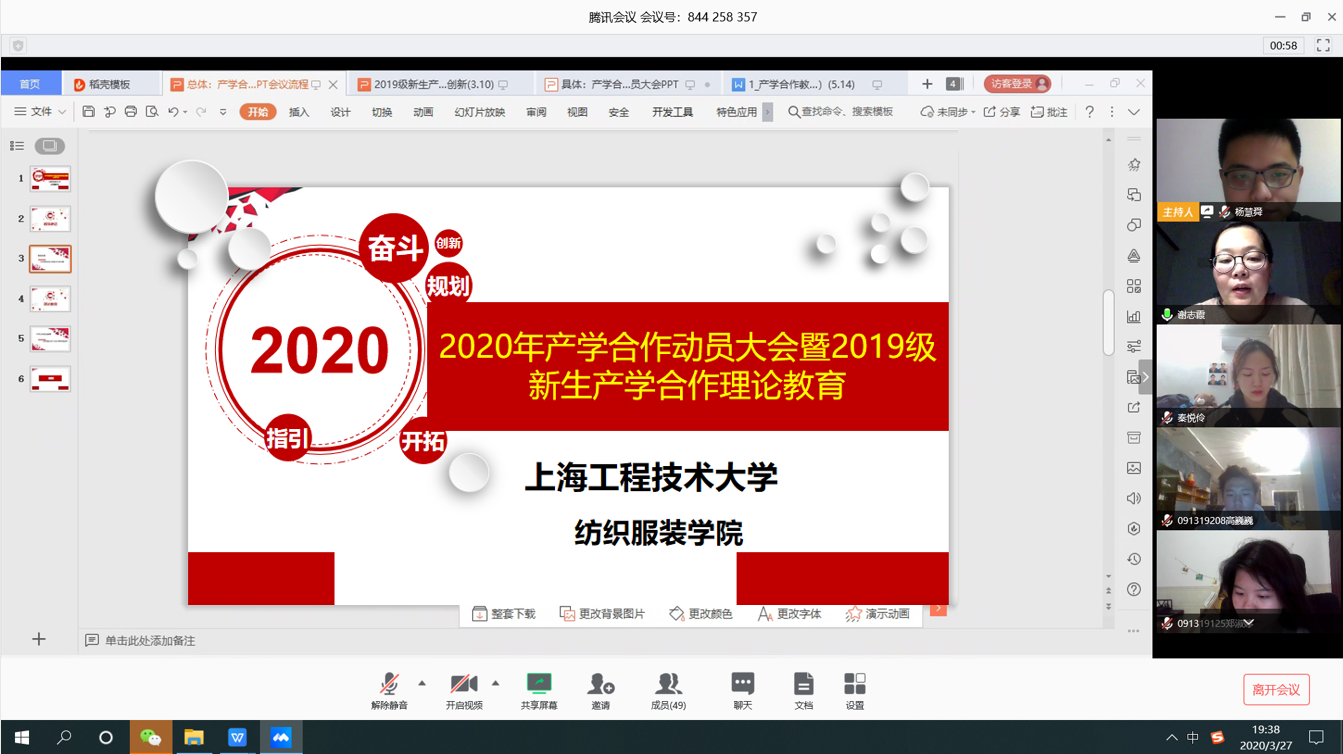Screen dimensions: 1343x754
Task: Open the 文档 documents icon
Action: pos(803,689)
